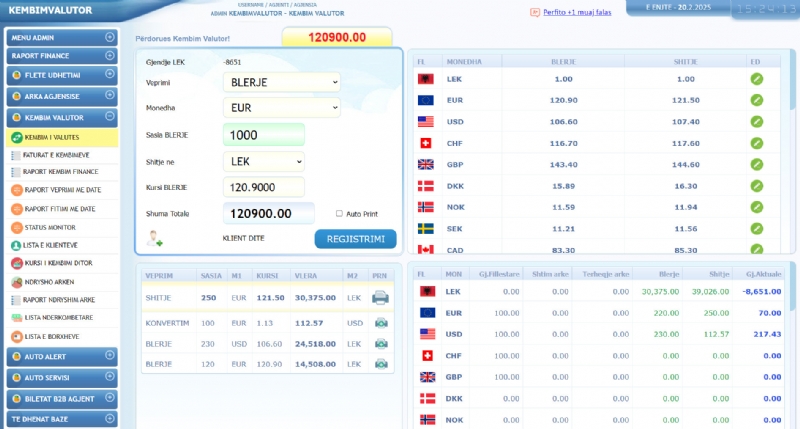
Task: Click the Kursi i Kembimi Ditor icon
Action: click(x=17, y=263)
